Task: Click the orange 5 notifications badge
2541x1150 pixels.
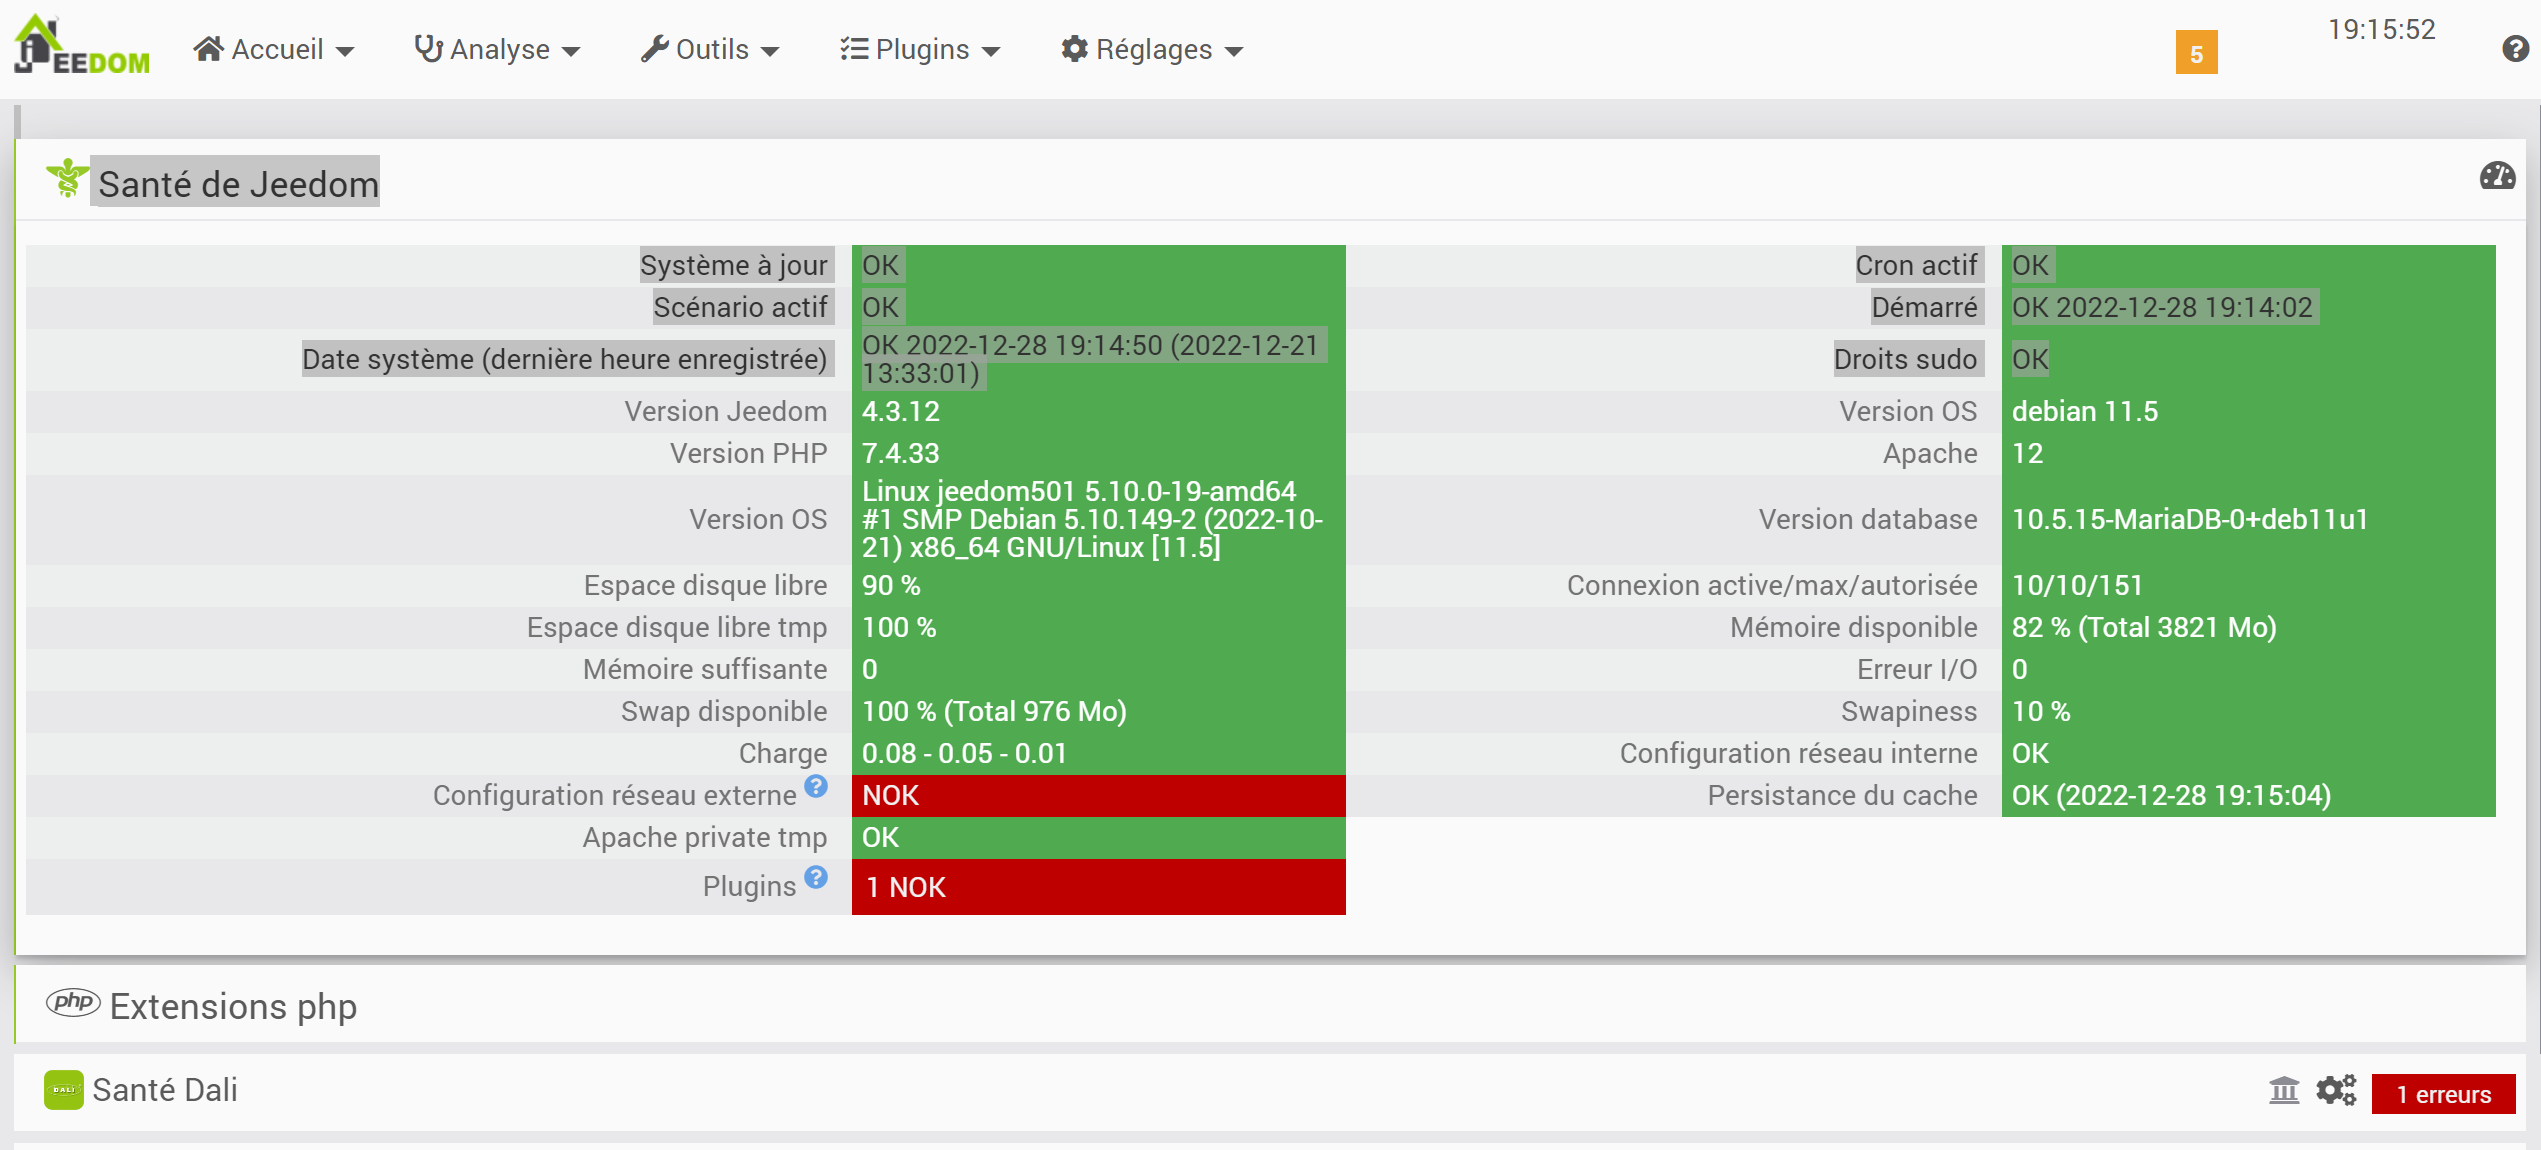Action: pyautogui.click(x=2196, y=53)
